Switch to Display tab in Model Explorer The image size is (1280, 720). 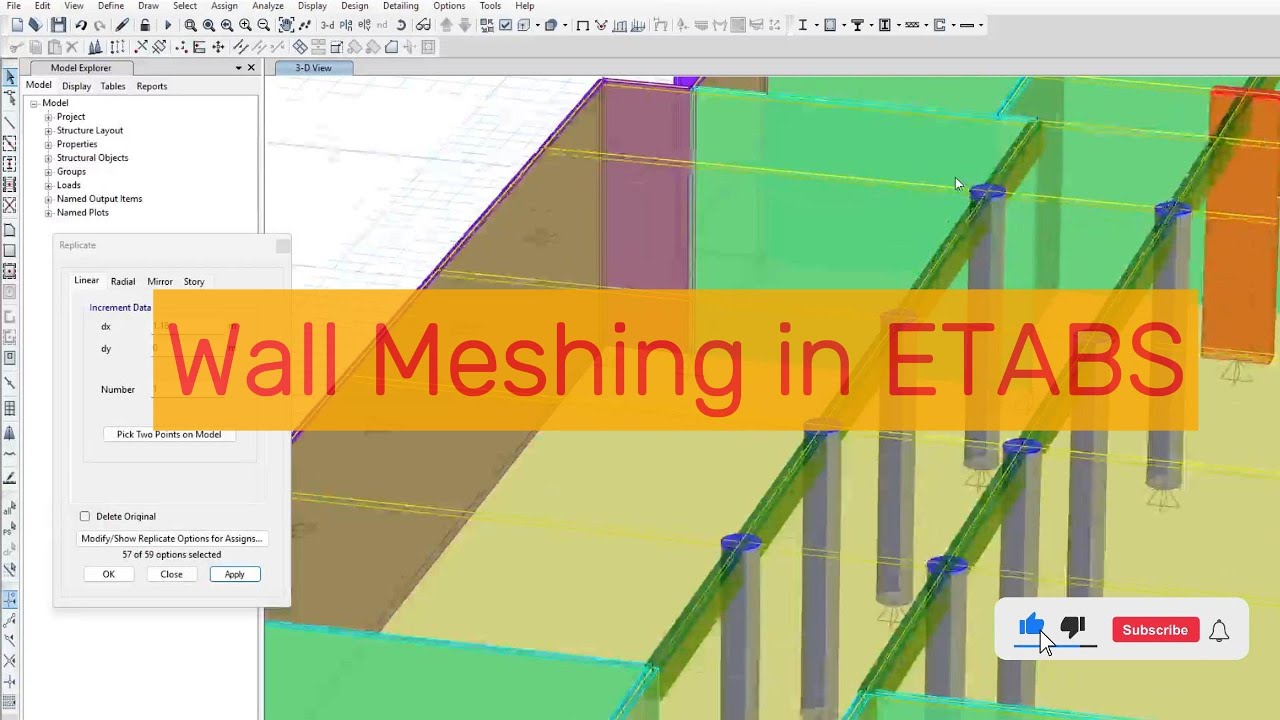pyautogui.click(x=76, y=86)
